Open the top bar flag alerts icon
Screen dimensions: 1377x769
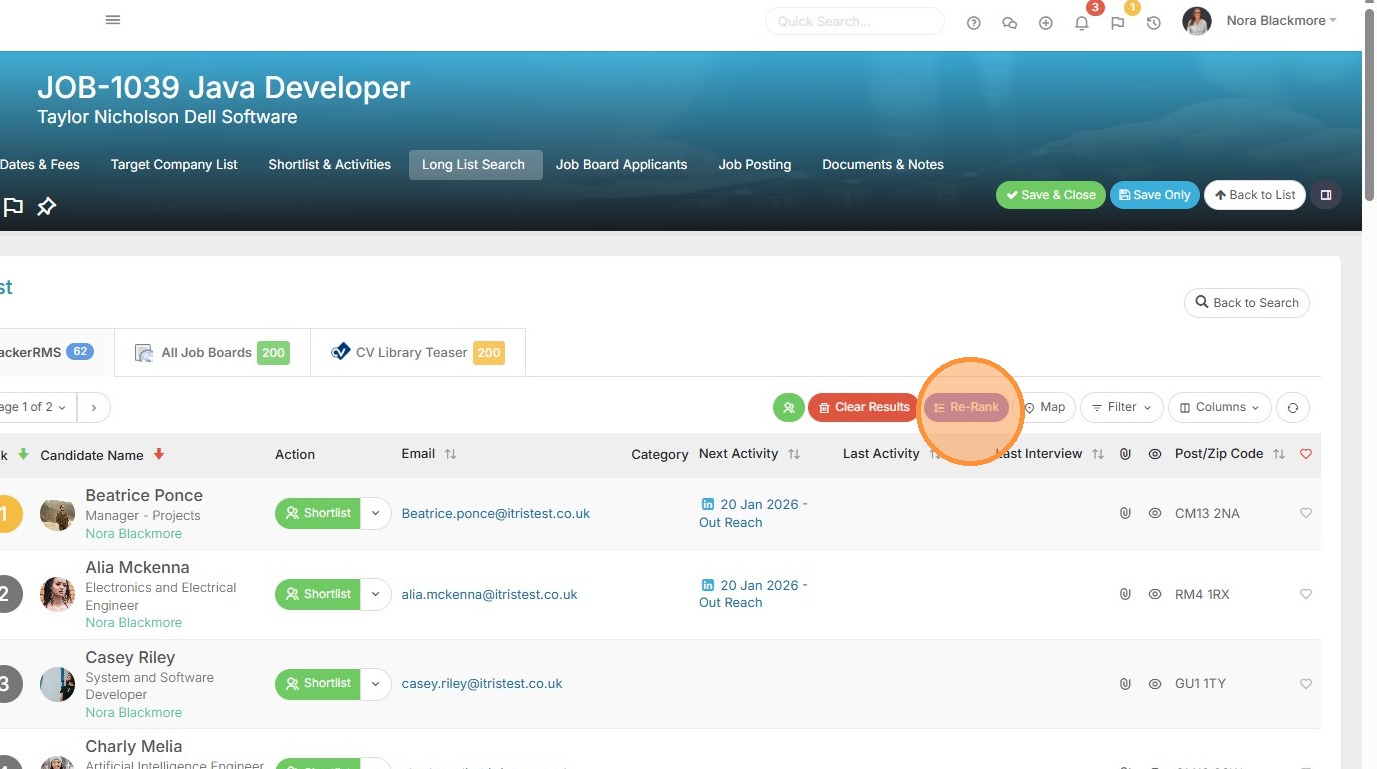[1118, 23]
